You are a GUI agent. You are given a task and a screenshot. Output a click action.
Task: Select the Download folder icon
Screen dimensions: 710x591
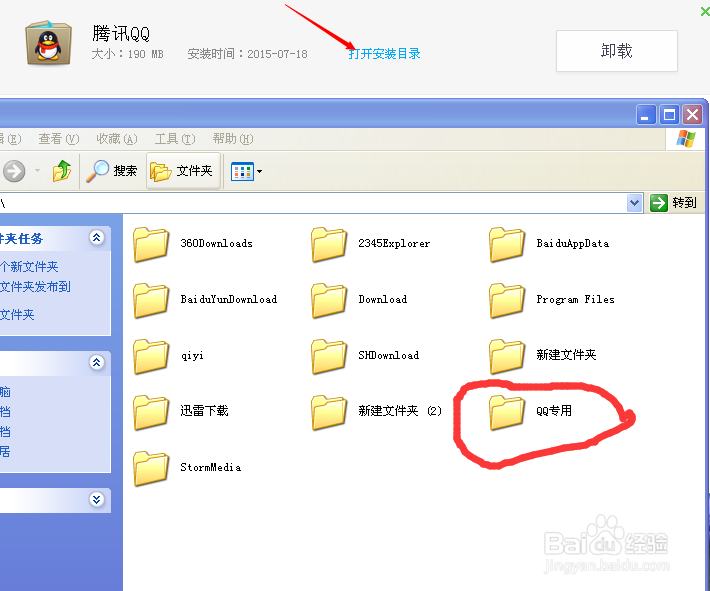click(x=329, y=300)
